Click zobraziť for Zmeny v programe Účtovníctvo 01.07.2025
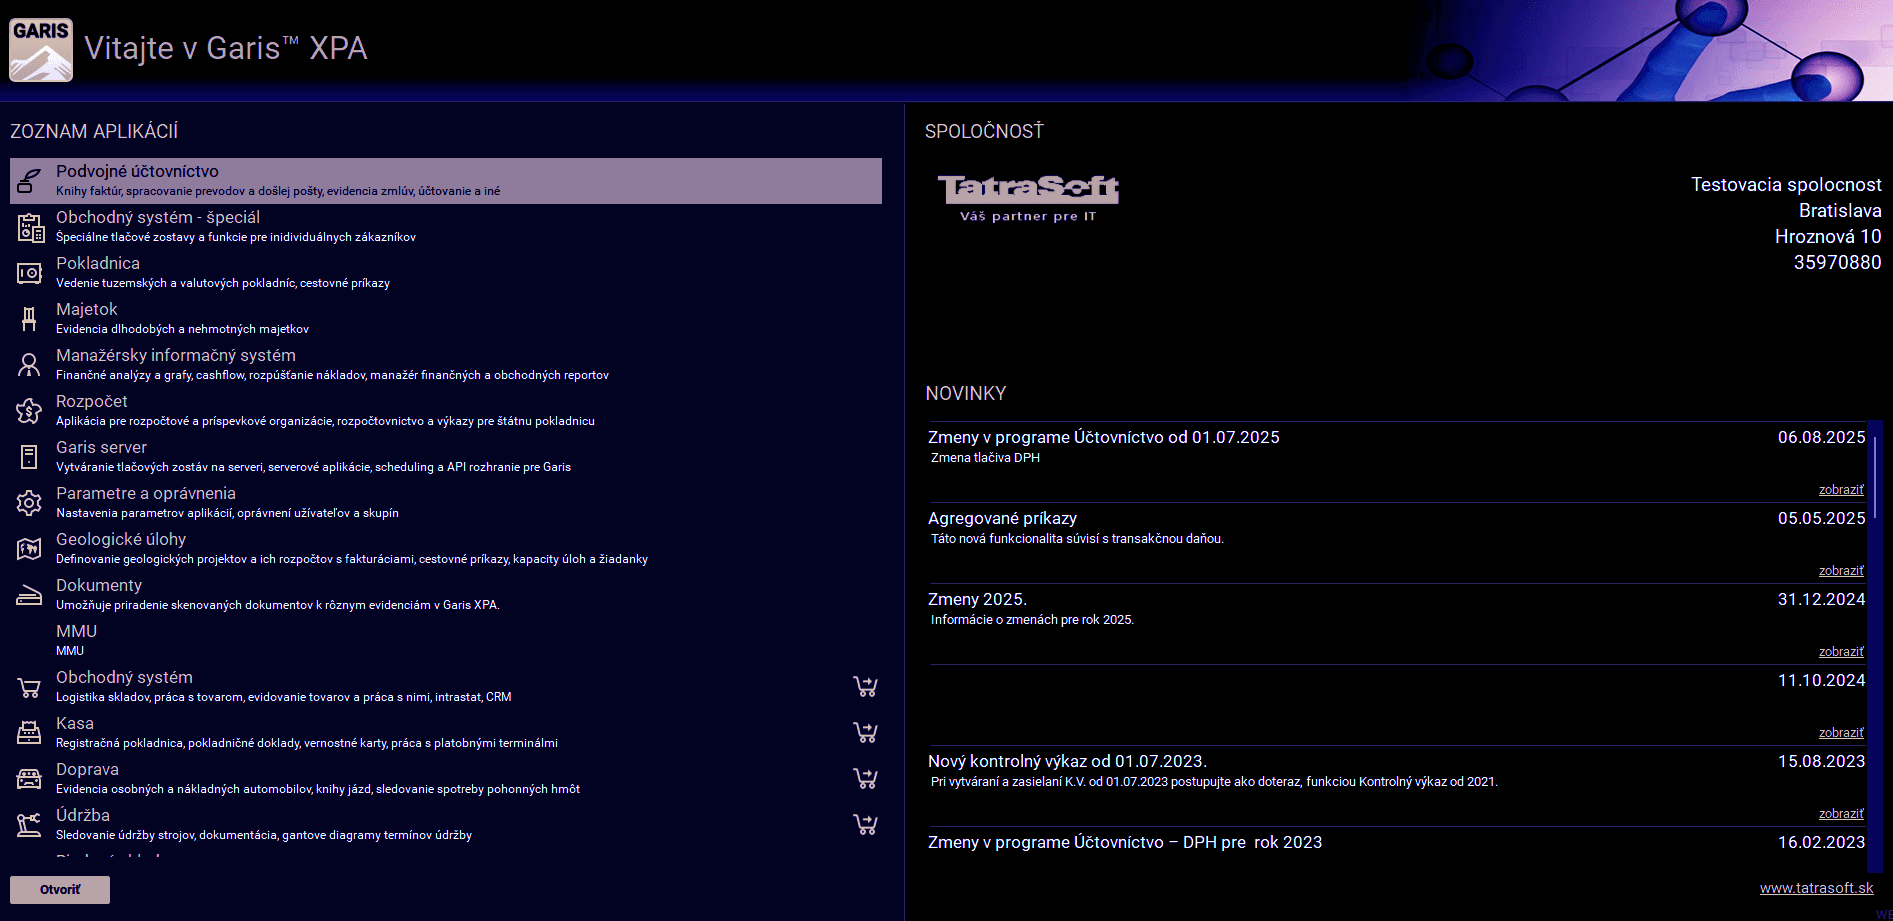1893x921 pixels. [1841, 490]
